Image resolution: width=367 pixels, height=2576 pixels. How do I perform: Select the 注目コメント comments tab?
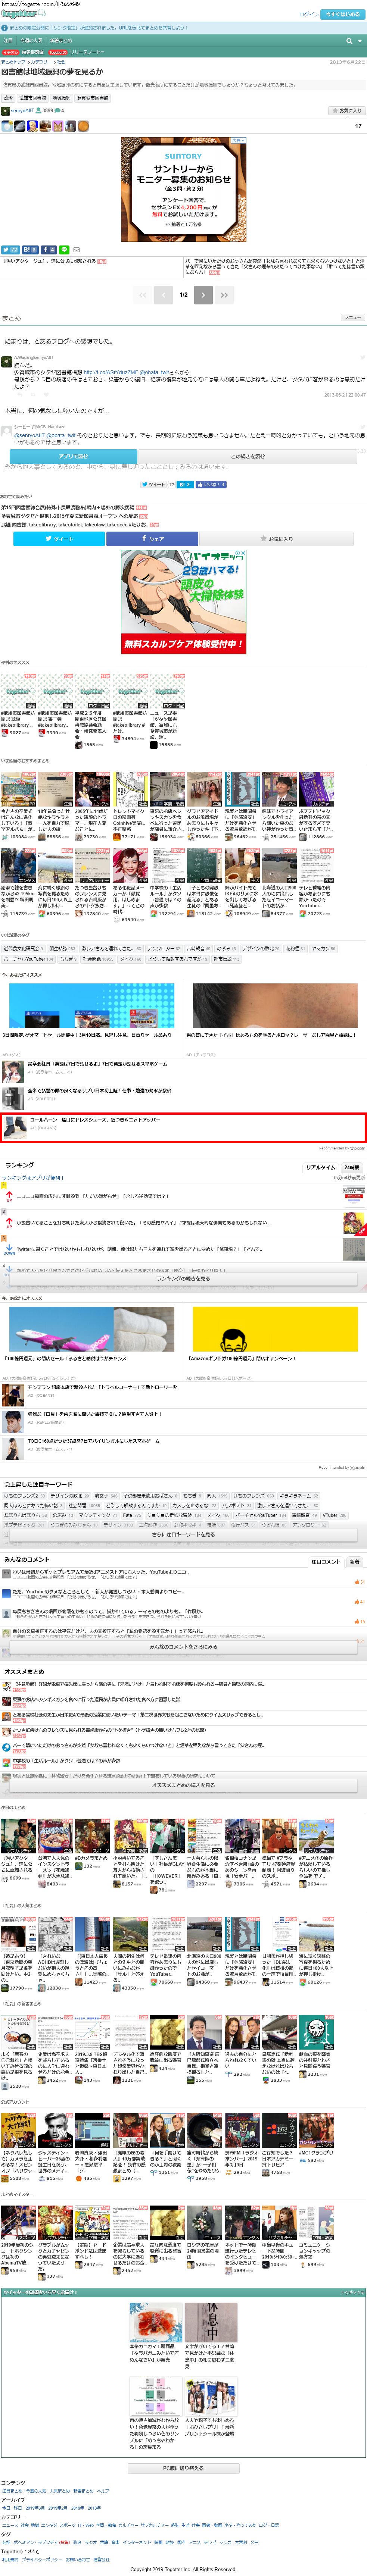(325, 1561)
